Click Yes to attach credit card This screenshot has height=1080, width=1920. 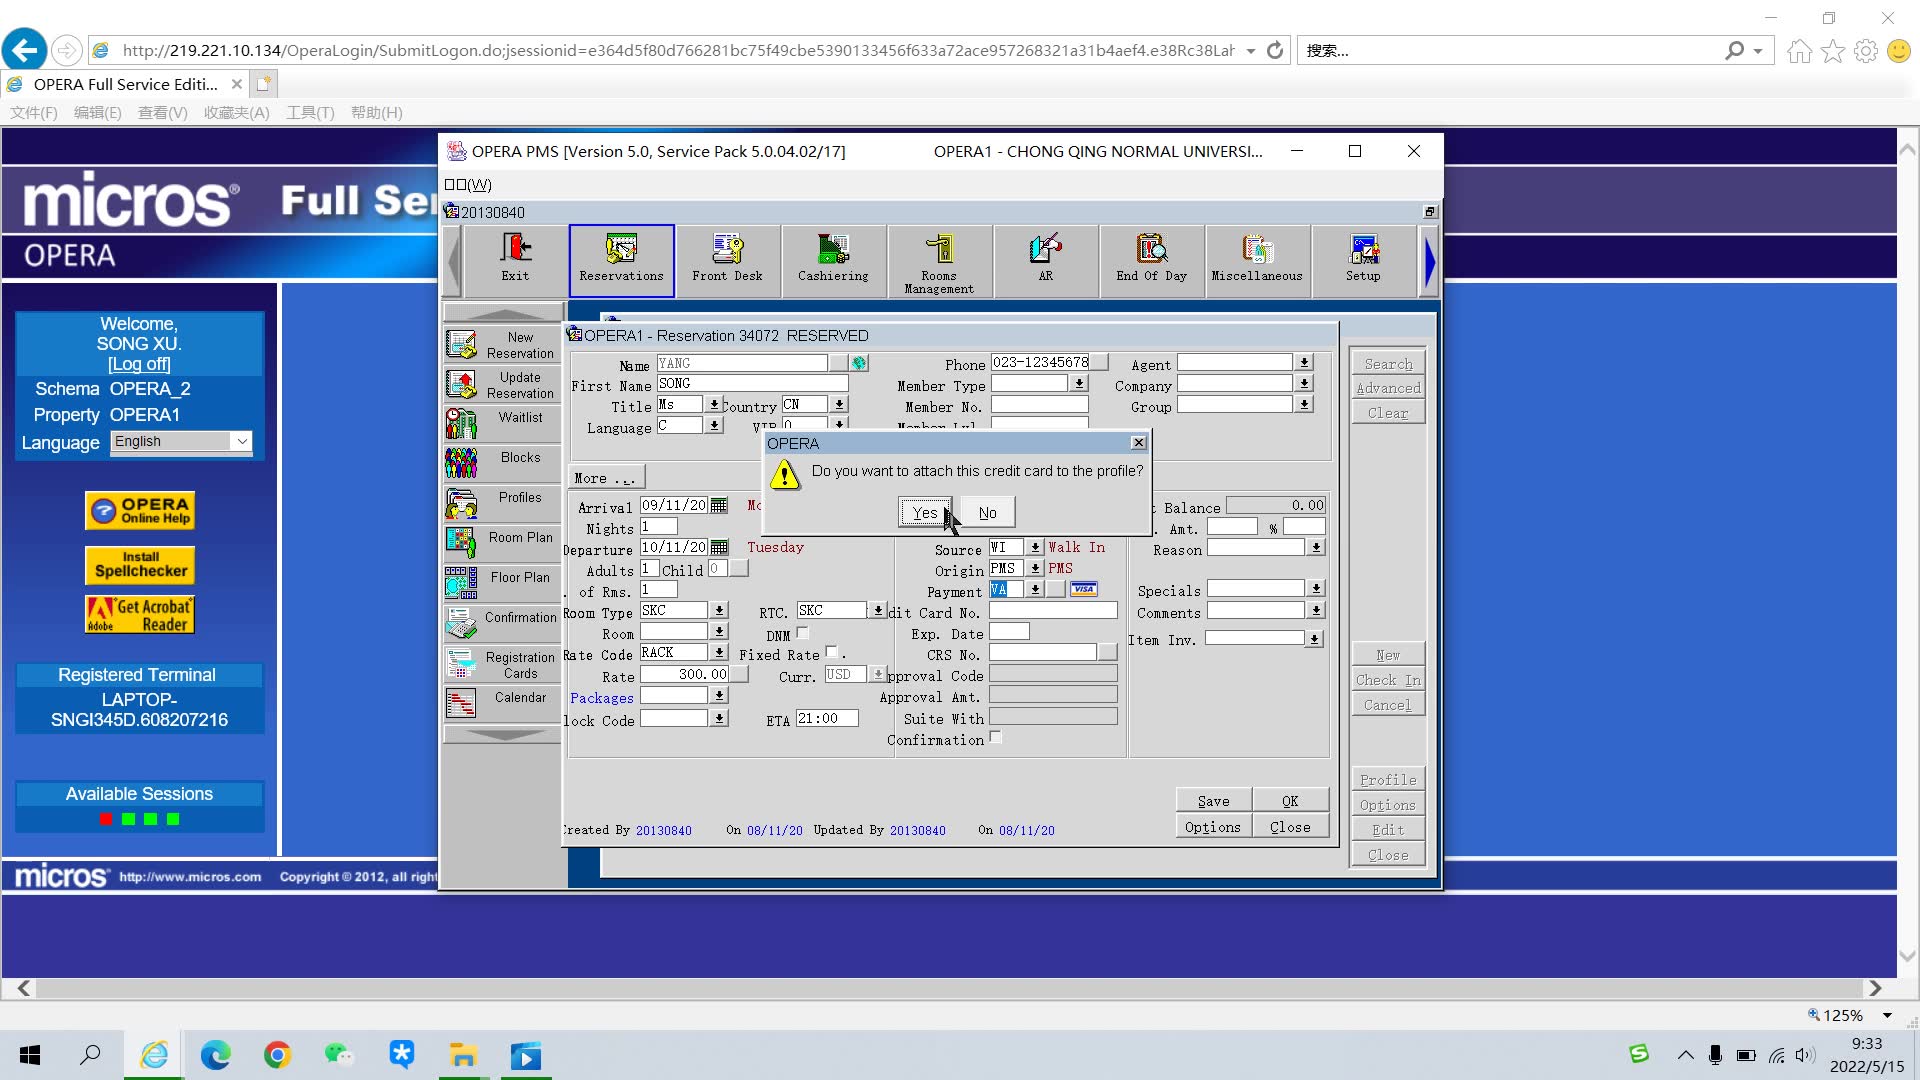(x=924, y=512)
